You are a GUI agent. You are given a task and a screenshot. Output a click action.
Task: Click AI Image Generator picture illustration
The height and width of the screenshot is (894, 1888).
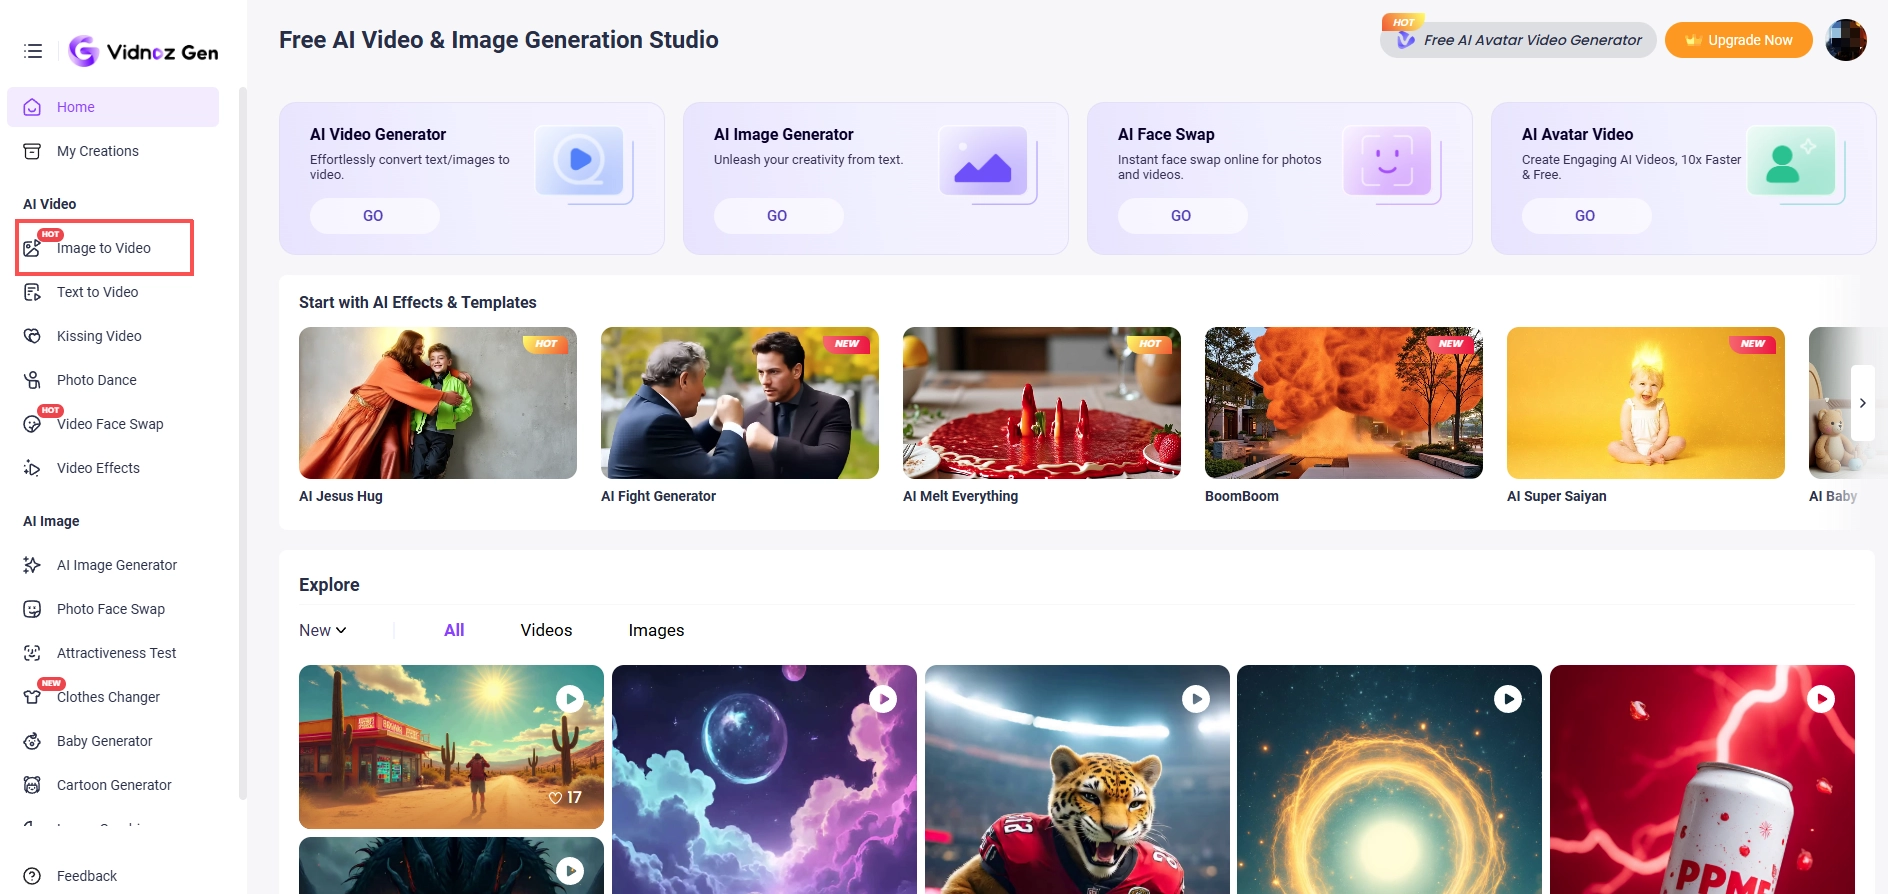tap(986, 163)
